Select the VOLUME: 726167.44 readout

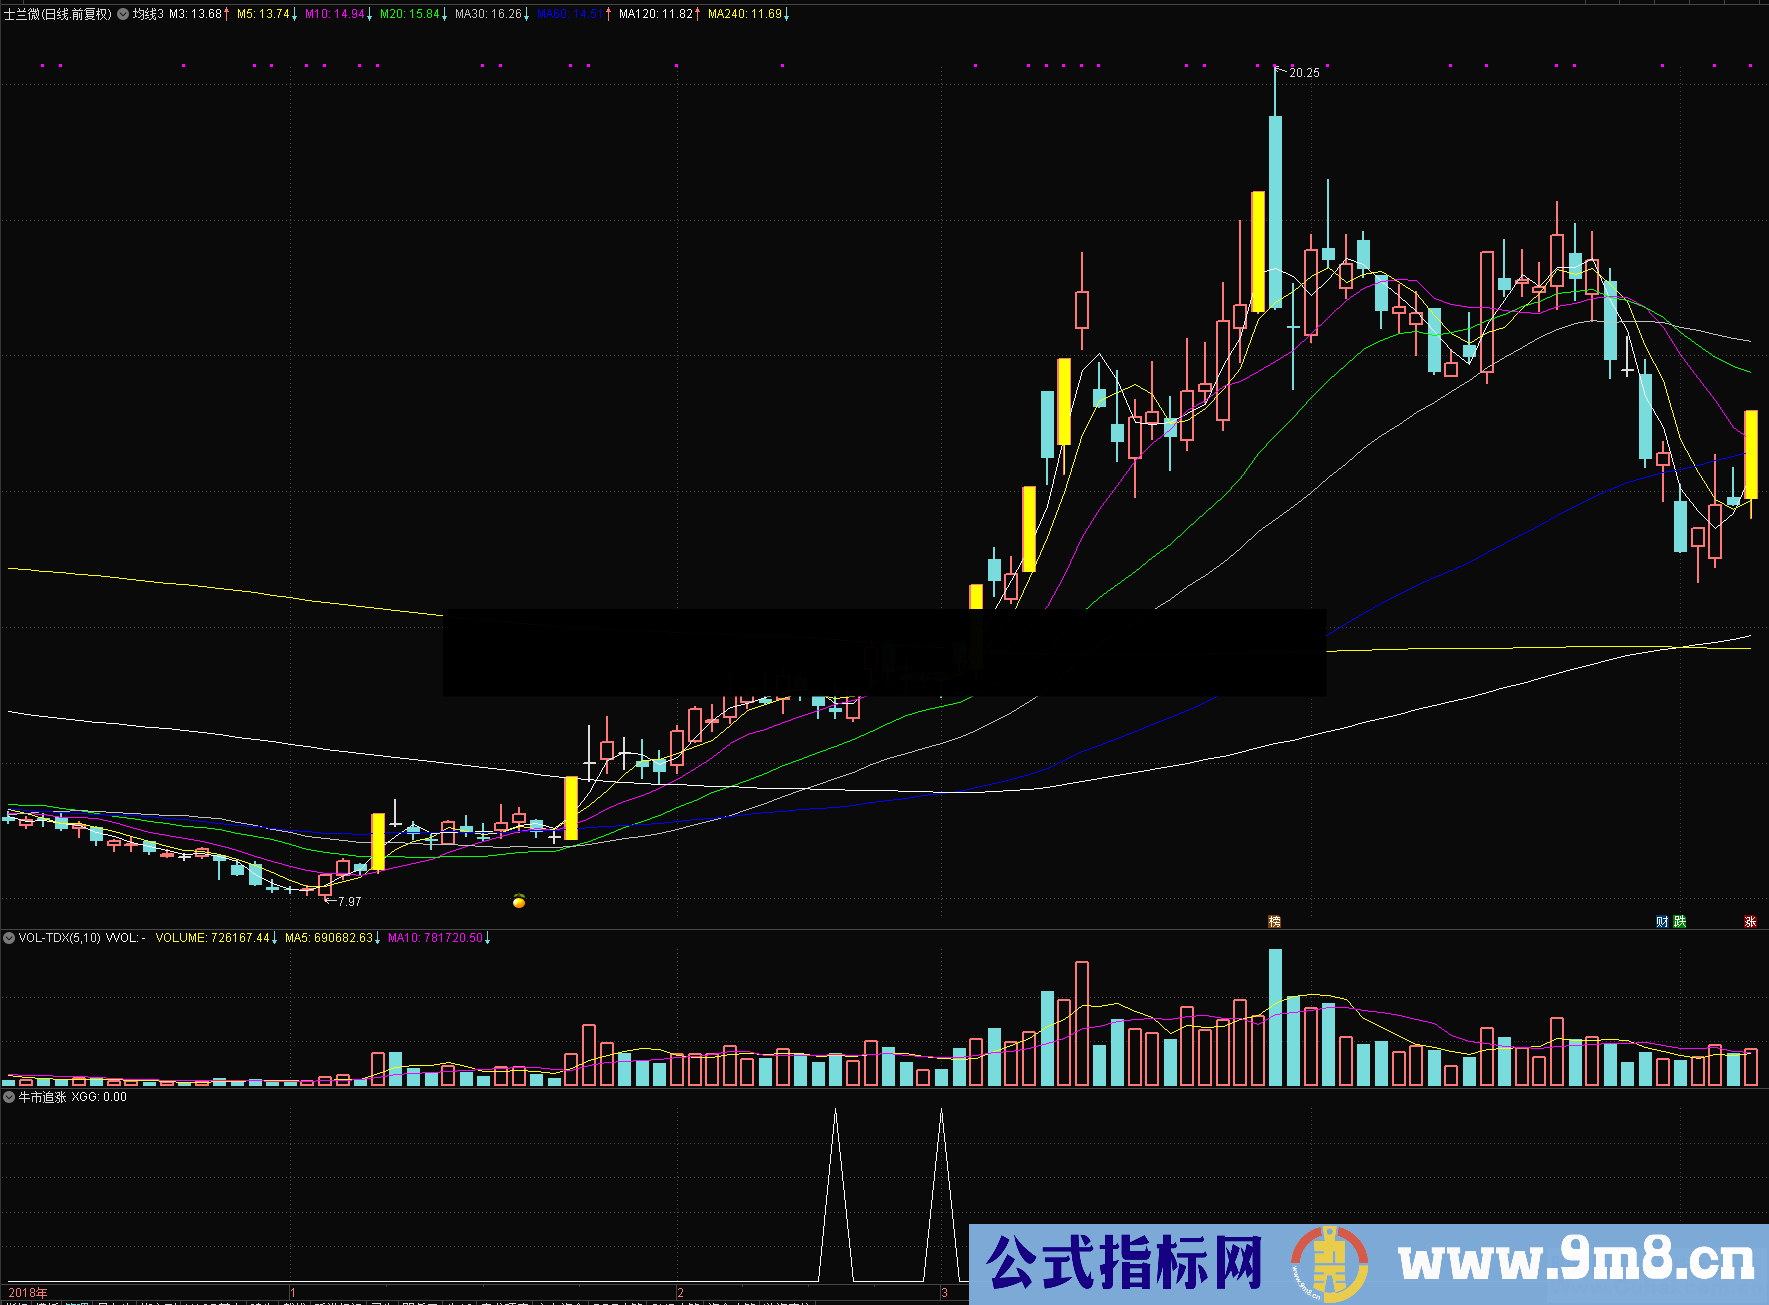pos(216,938)
